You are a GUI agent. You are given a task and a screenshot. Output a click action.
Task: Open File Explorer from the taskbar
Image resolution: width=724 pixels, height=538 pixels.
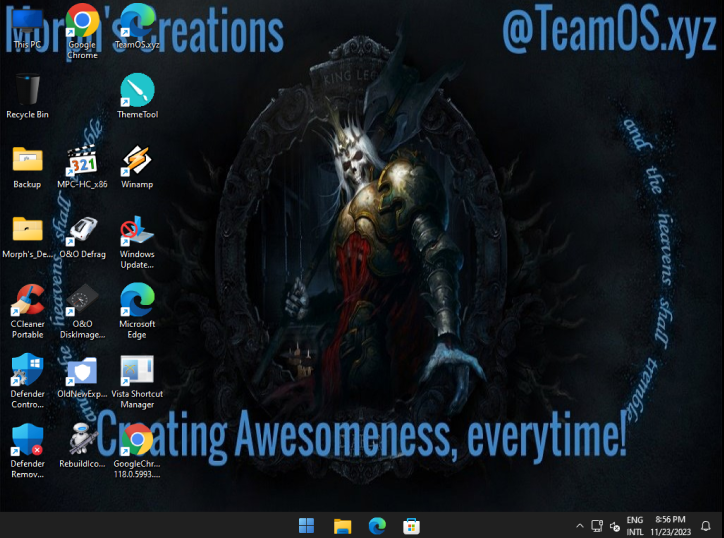click(342, 526)
